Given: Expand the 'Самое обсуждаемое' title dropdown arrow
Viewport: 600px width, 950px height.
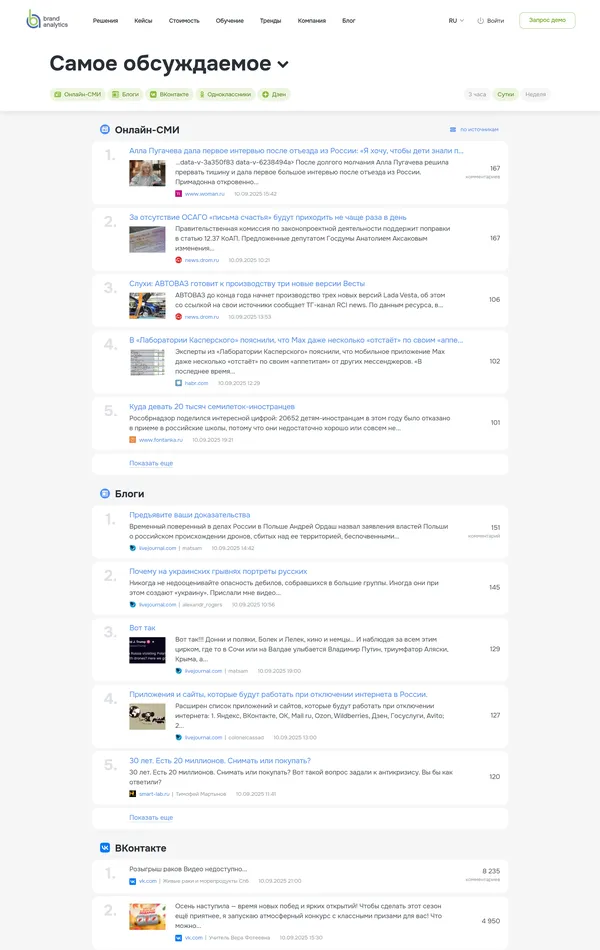Looking at the screenshot, I should [x=283, y=65].
